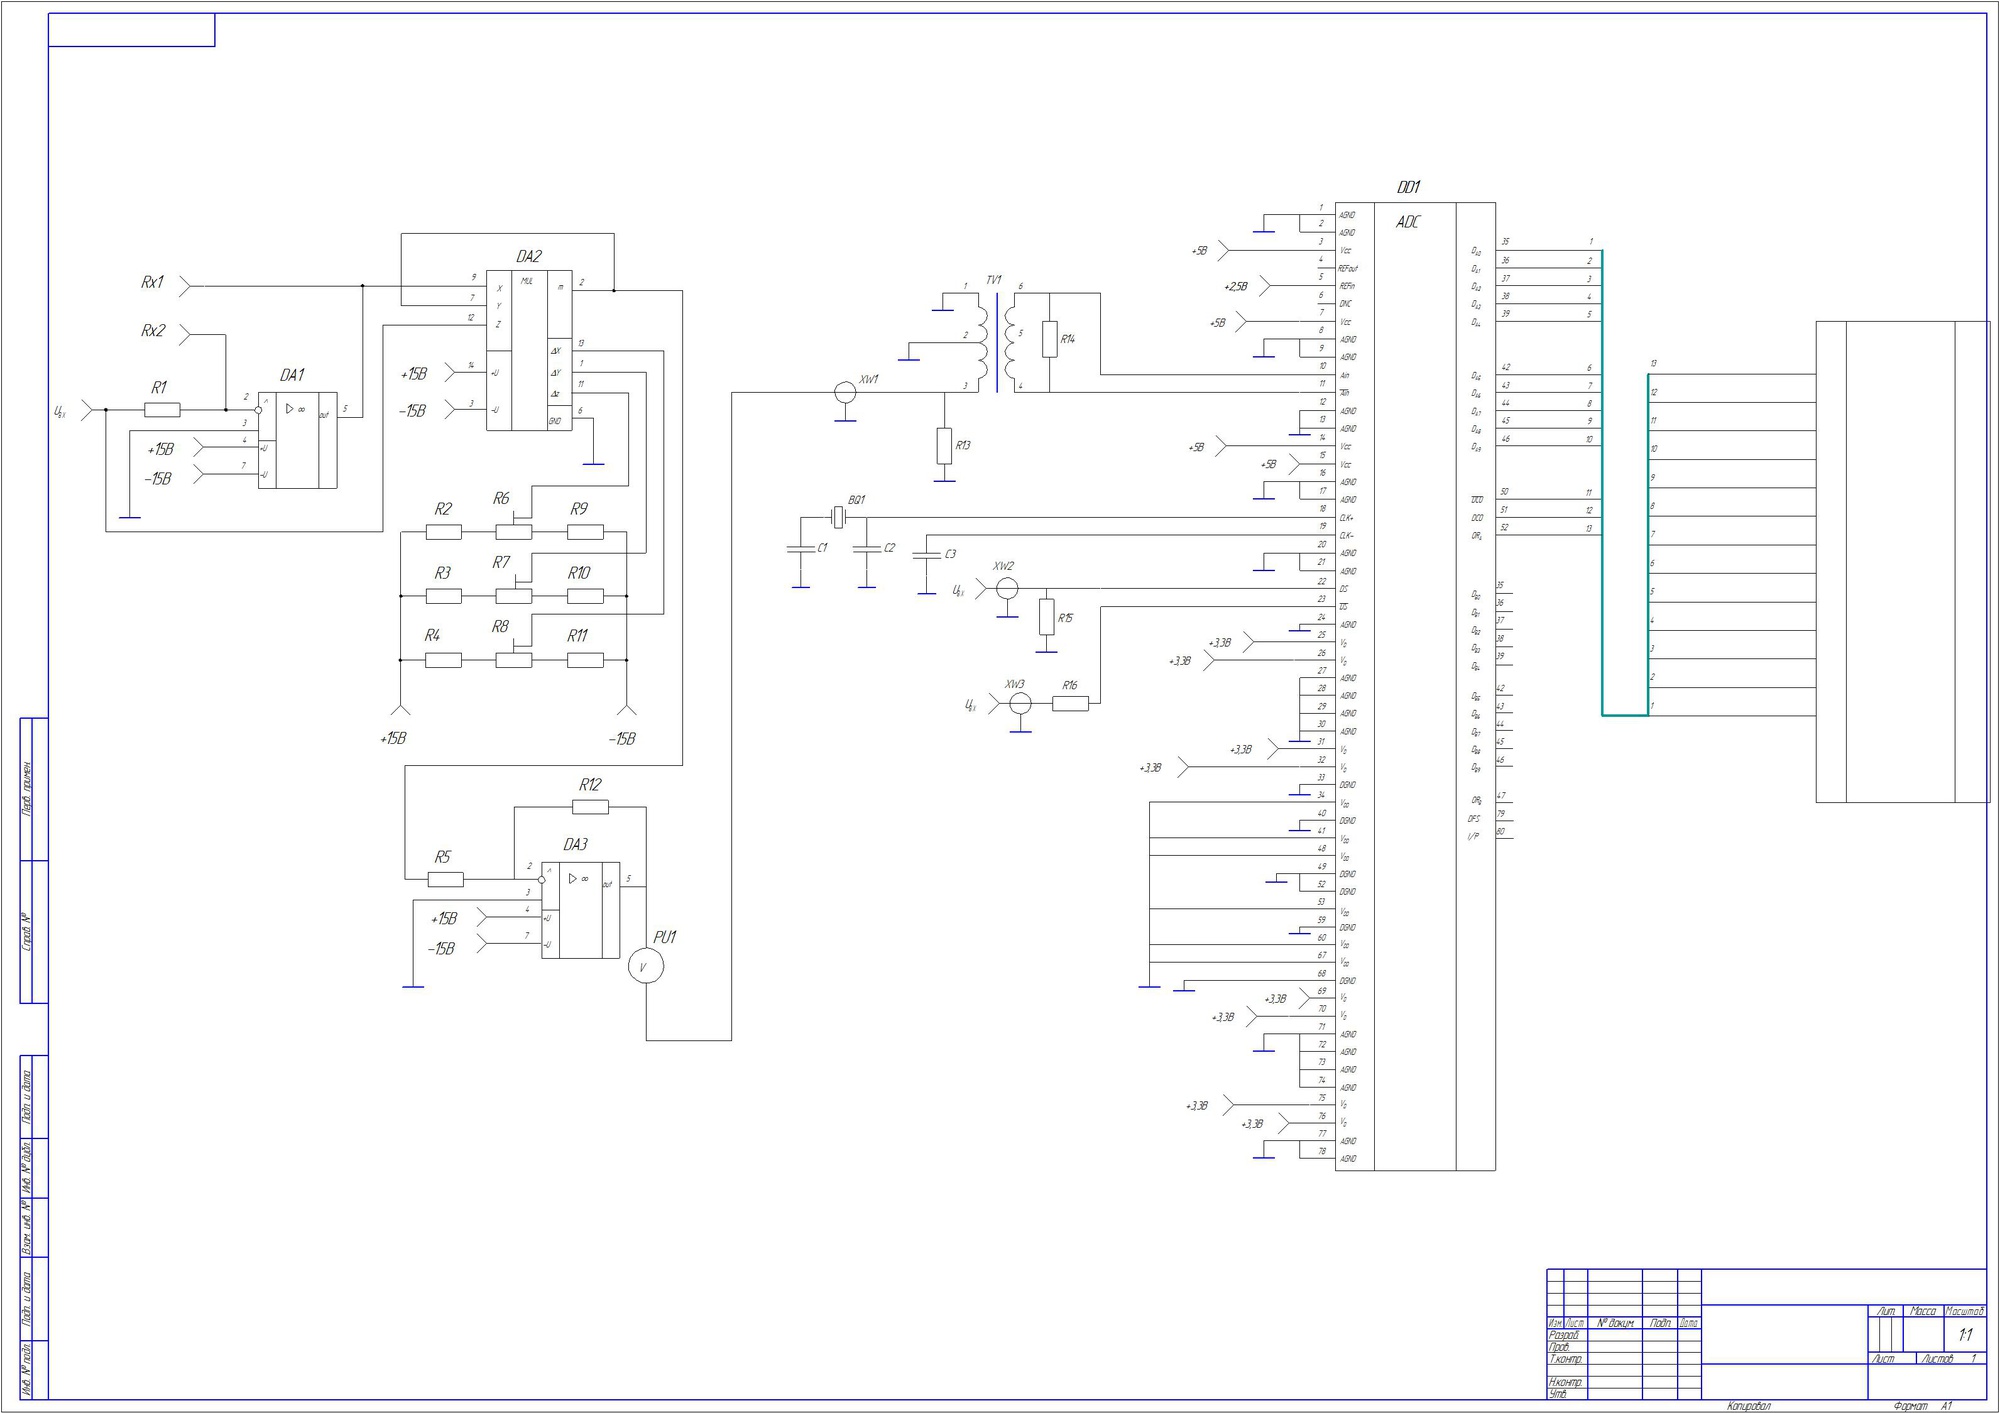Viewport: 2000px width, 1413px height.
Task: Select resistor R14 beside the transformer
Action: [1049, 339]
